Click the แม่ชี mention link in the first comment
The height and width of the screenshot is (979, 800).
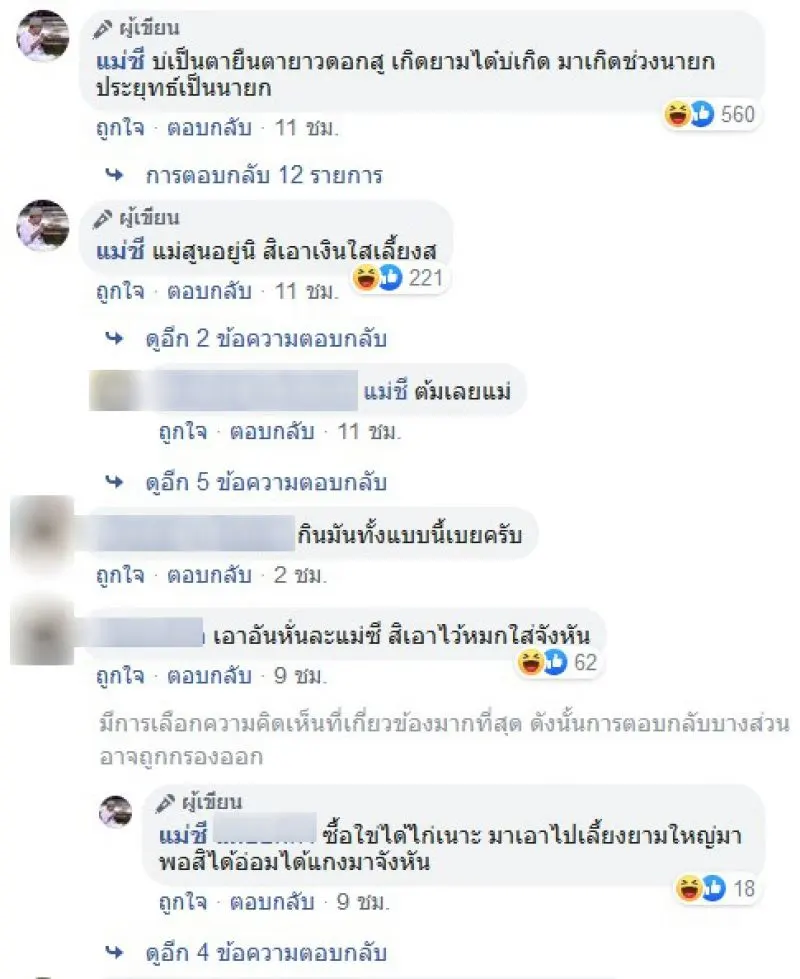[121, 61]
